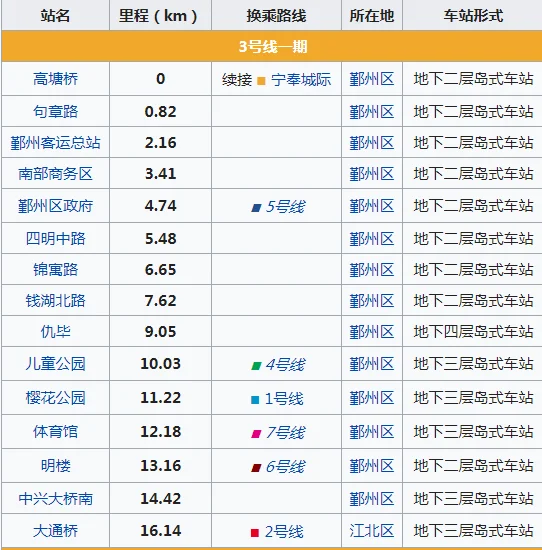Select 地下四层岛式车站 in 仇毕 row

(x=473, y=332)
